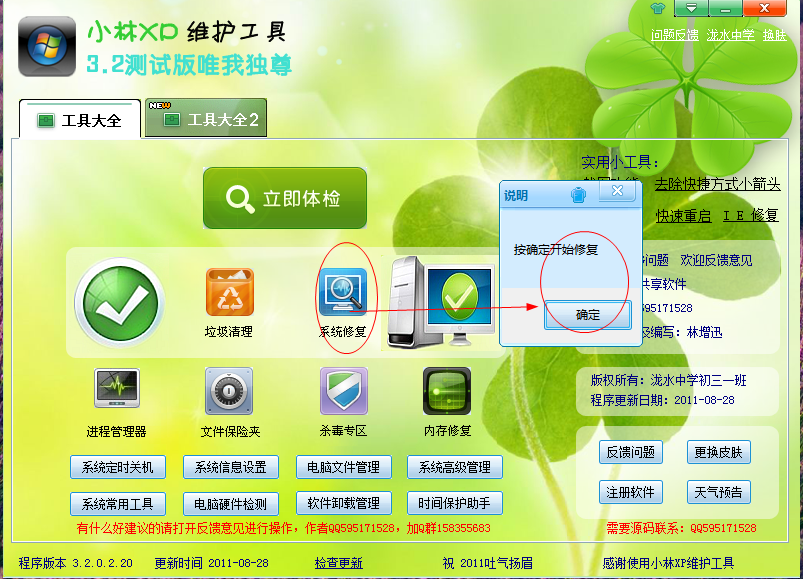Open the 文件保险夹 file safe icon
This screenshot has height=579, width=803.
[x=229, y=391]
